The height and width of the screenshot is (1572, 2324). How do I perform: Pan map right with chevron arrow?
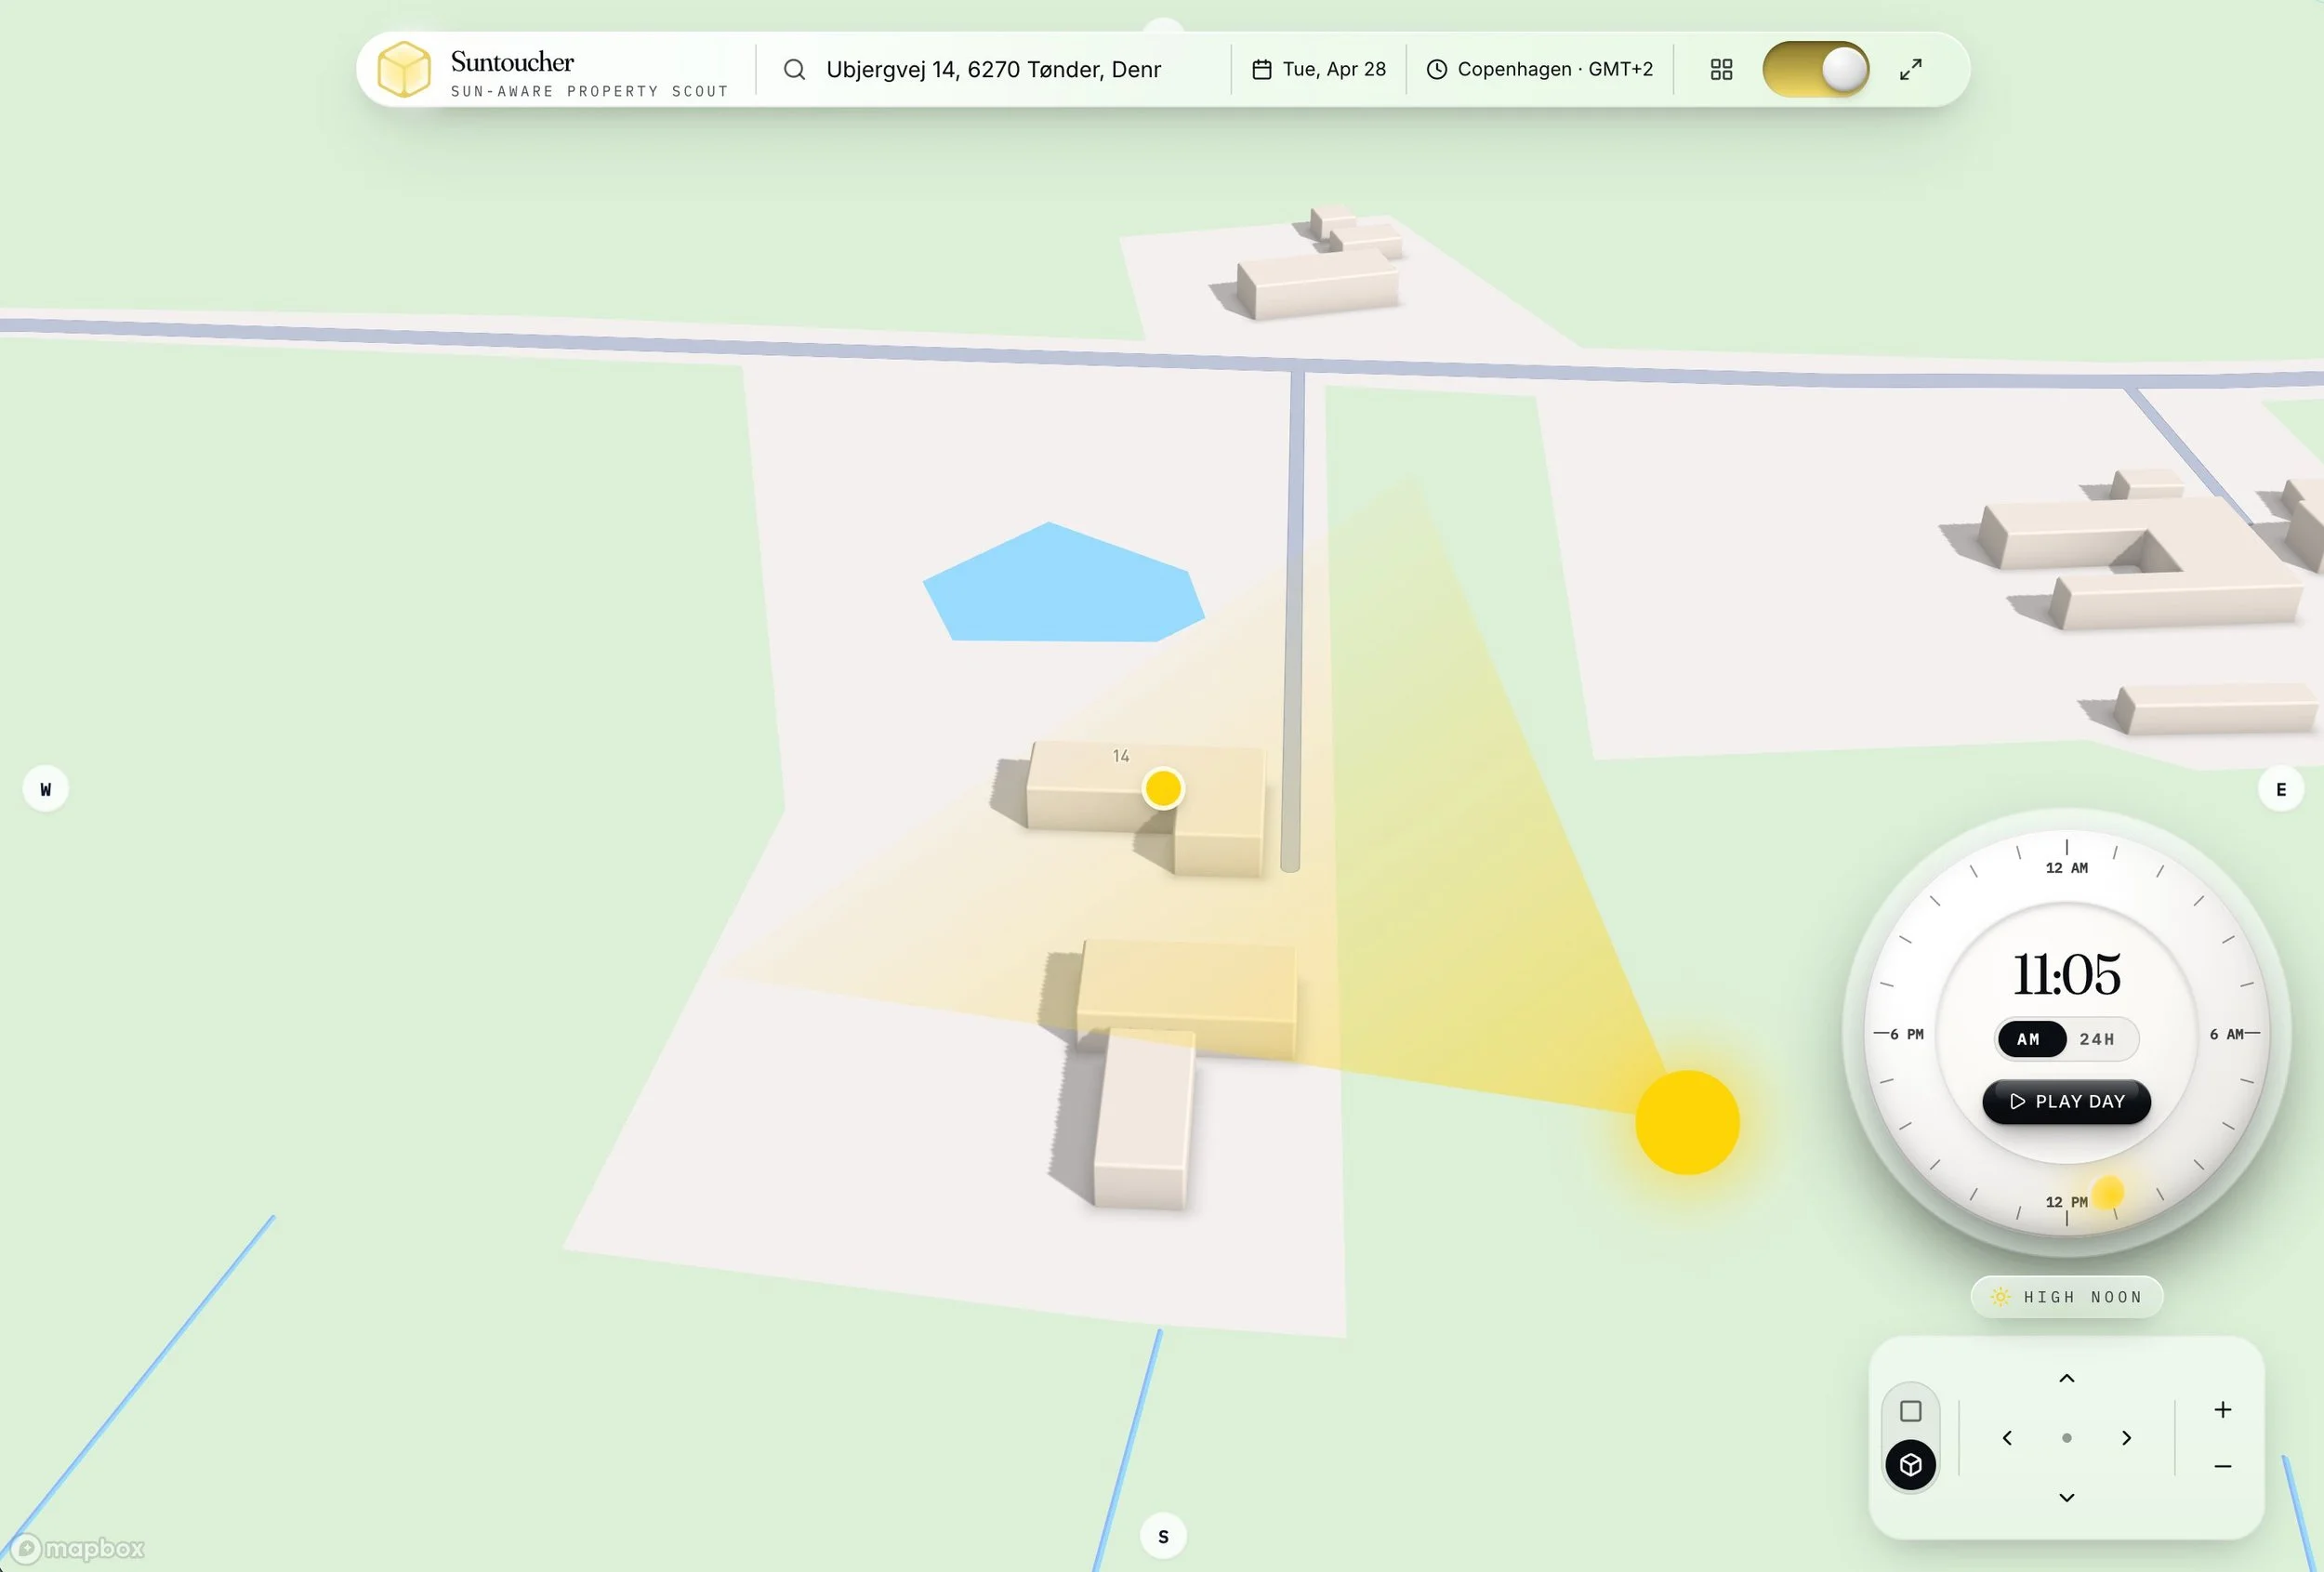point(2126,1438)
